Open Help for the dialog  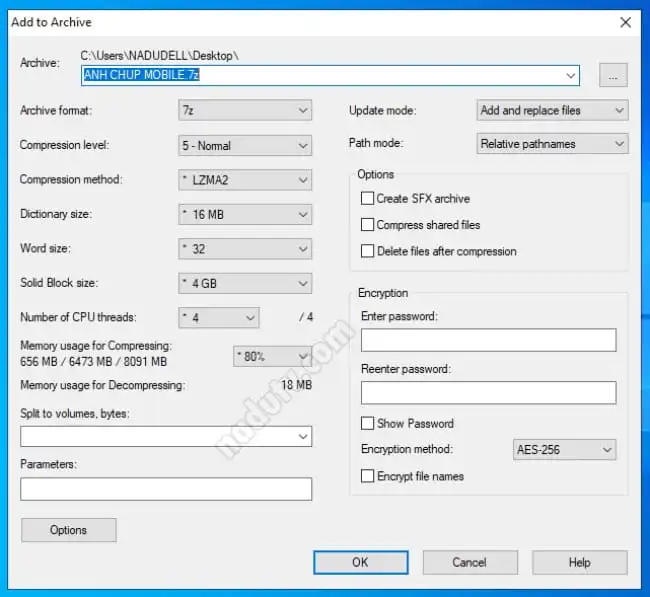(x=580, y=563)
